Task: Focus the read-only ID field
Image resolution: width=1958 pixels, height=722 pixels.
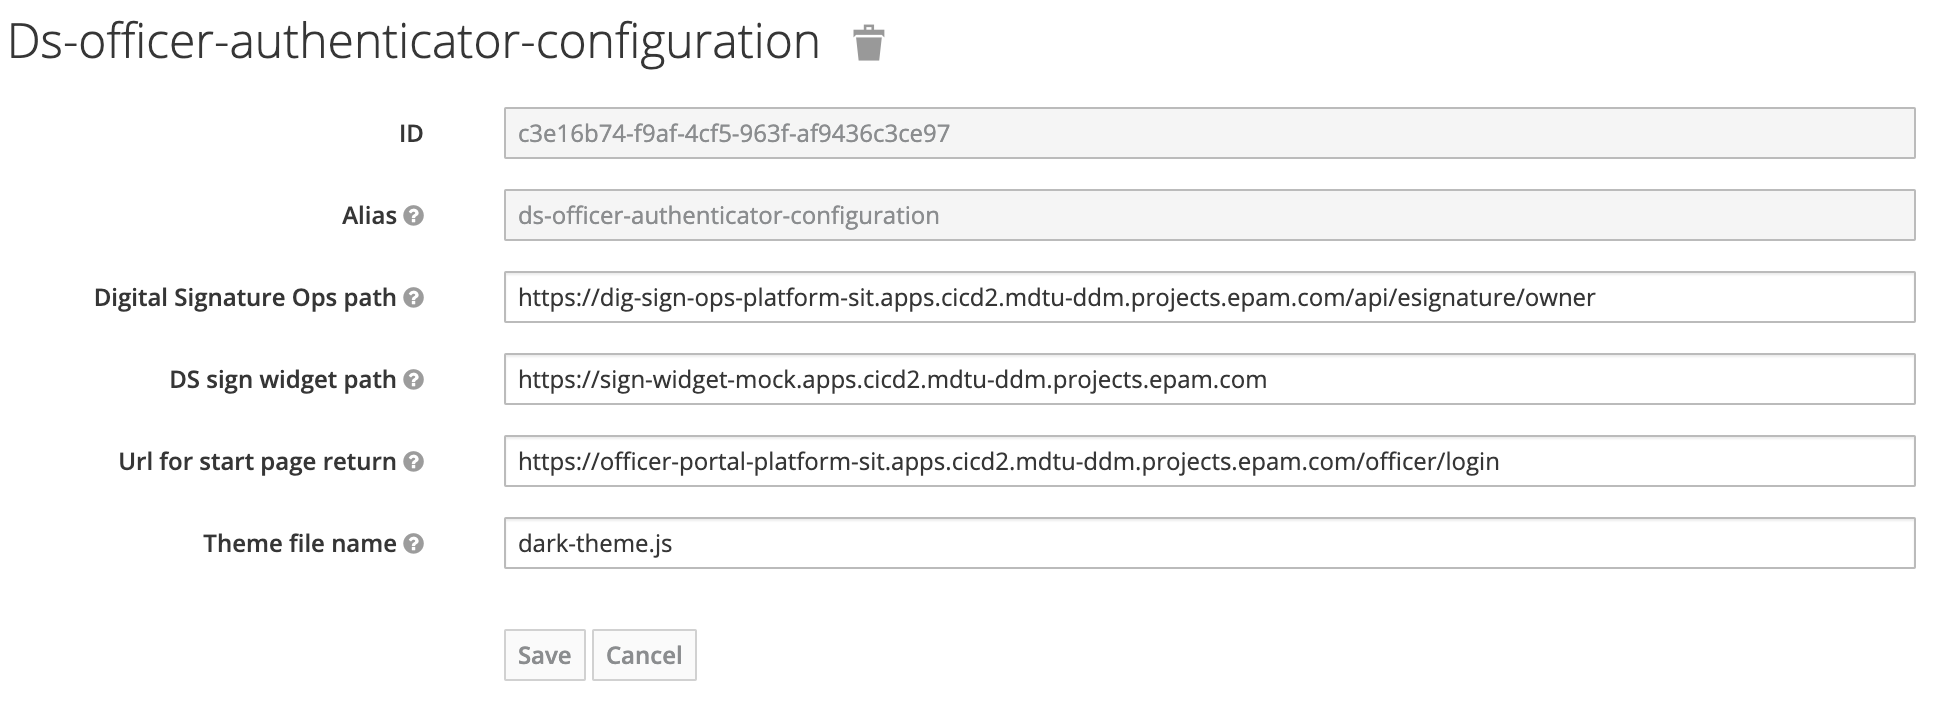Action: pyautogui.click(x=1209, y=133)
